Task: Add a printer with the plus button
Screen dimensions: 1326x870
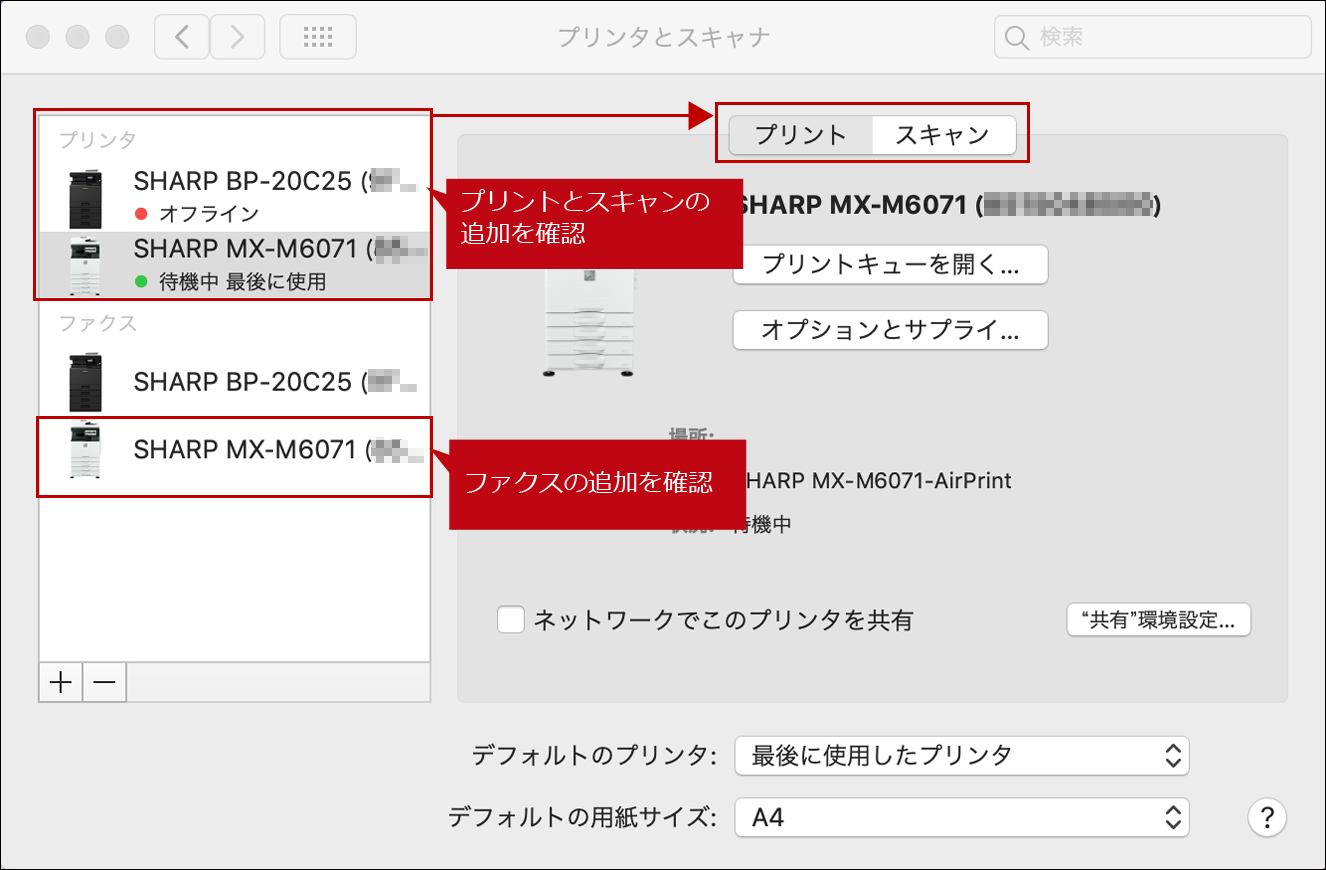Action: coord(61,682)
